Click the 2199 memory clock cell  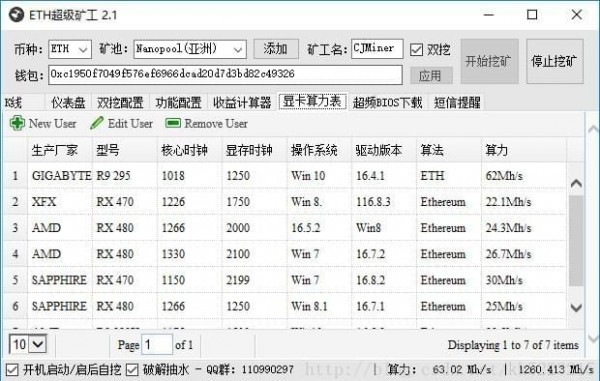tap(254, 280)
